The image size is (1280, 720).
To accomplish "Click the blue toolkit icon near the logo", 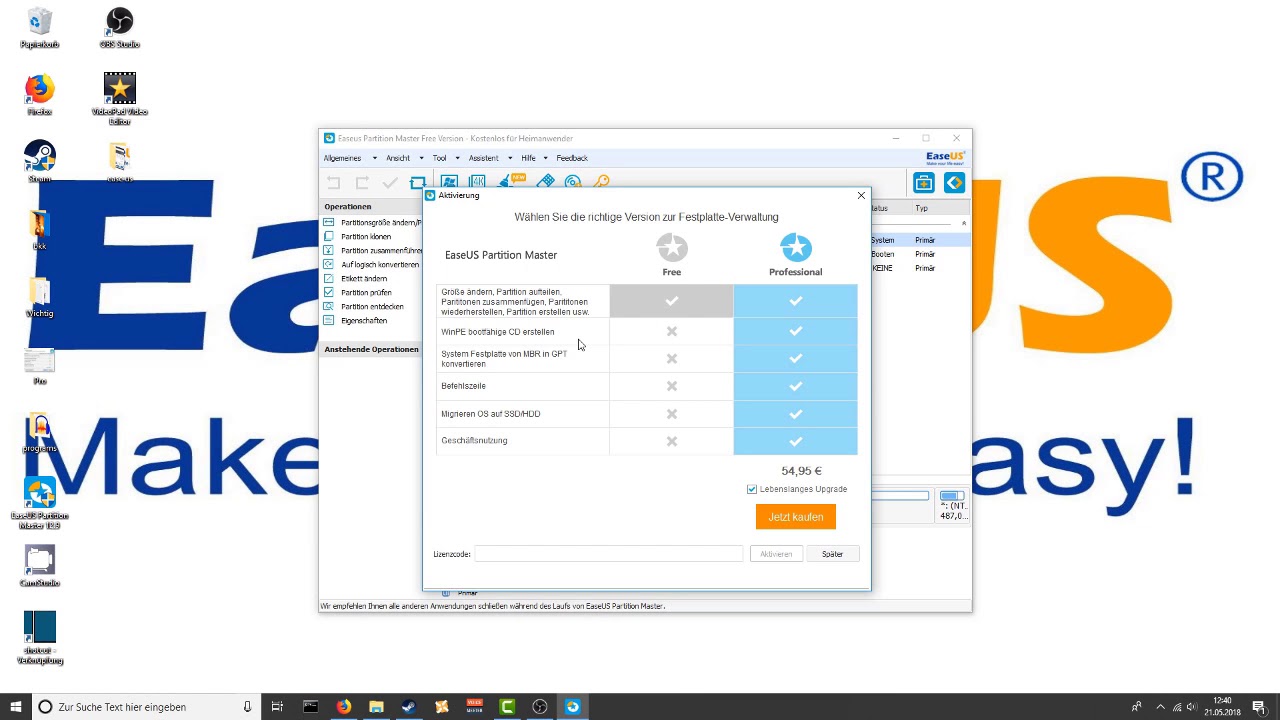I will coord(923,182).
